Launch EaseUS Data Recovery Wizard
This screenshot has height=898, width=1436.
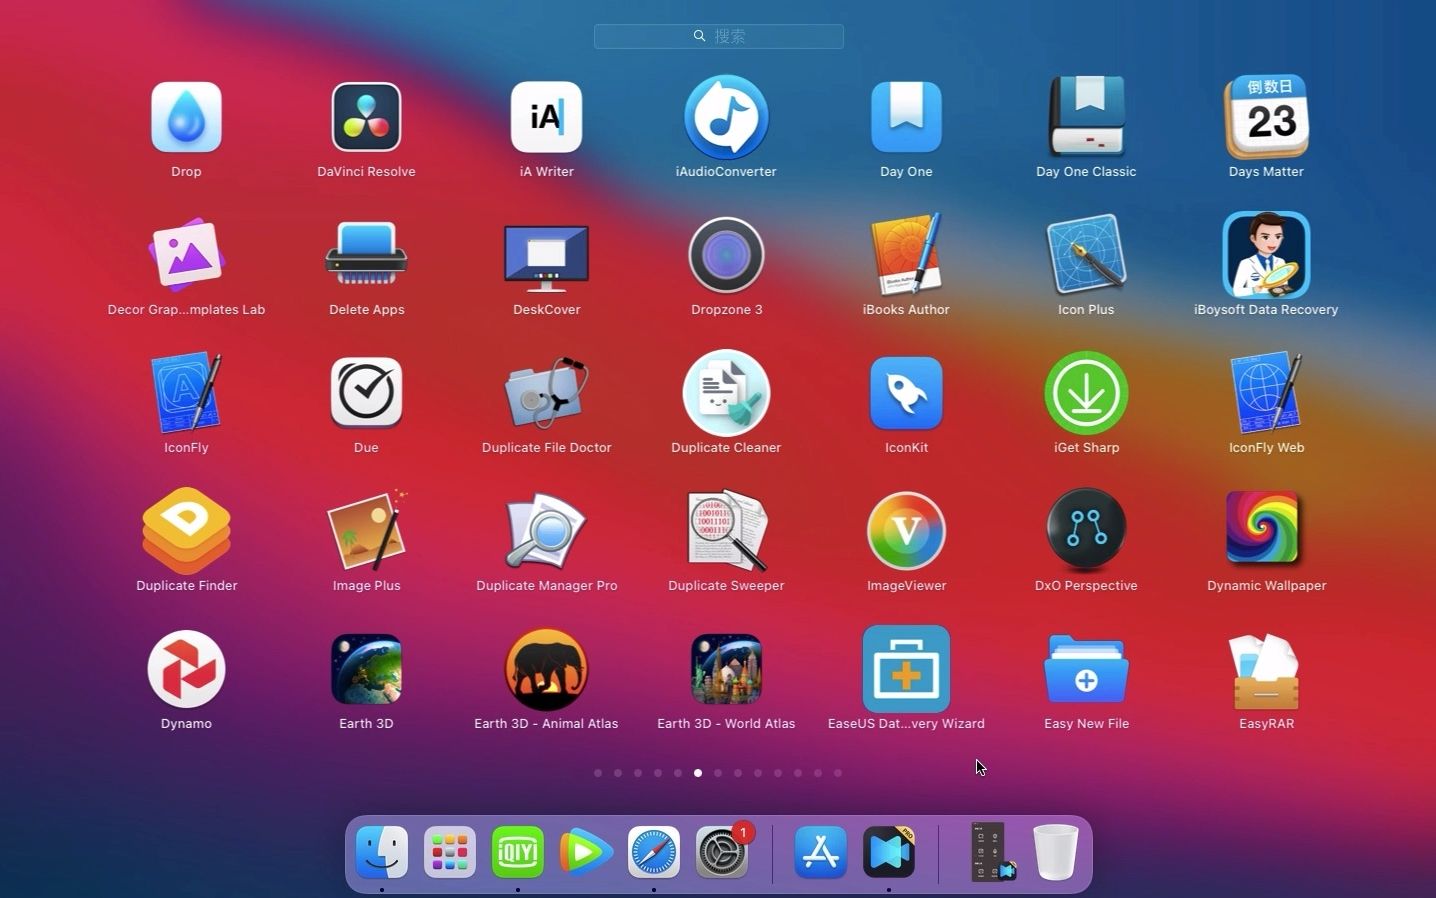point(906,669)
